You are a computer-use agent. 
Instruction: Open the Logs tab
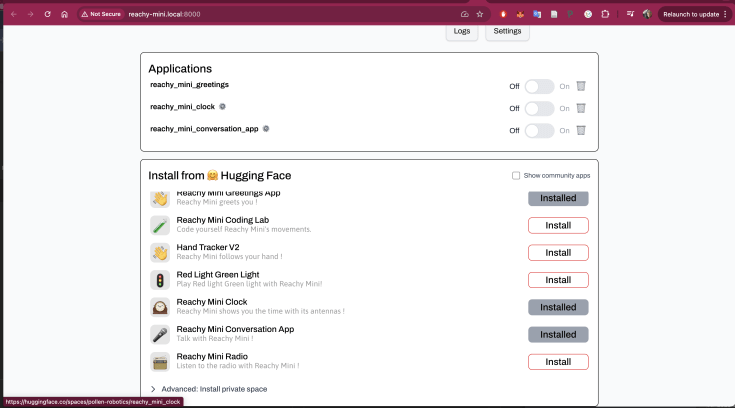(x=461, y=31)
